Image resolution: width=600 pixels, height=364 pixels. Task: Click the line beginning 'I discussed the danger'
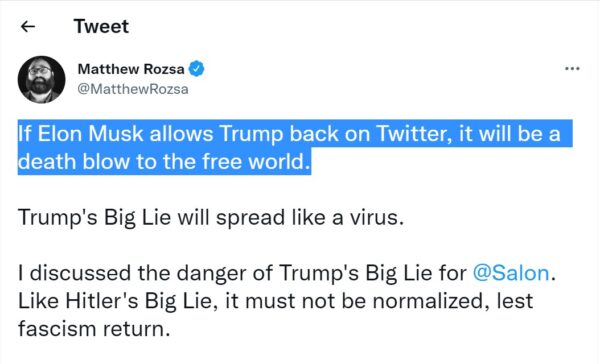pos(287,273)
